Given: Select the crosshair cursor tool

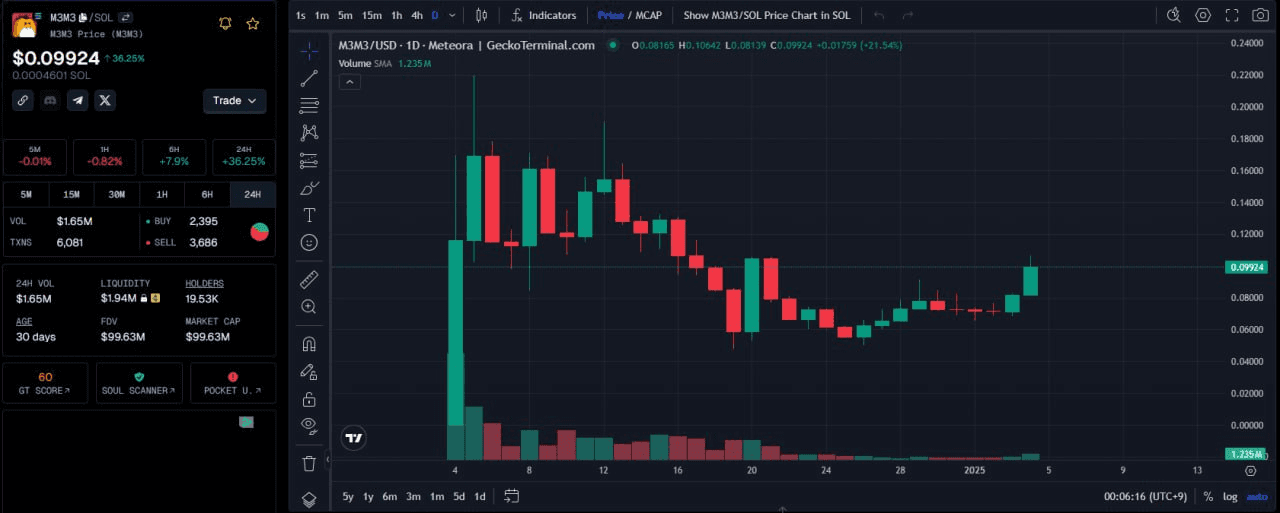Looking at the screenshot, I should [309, 50].
